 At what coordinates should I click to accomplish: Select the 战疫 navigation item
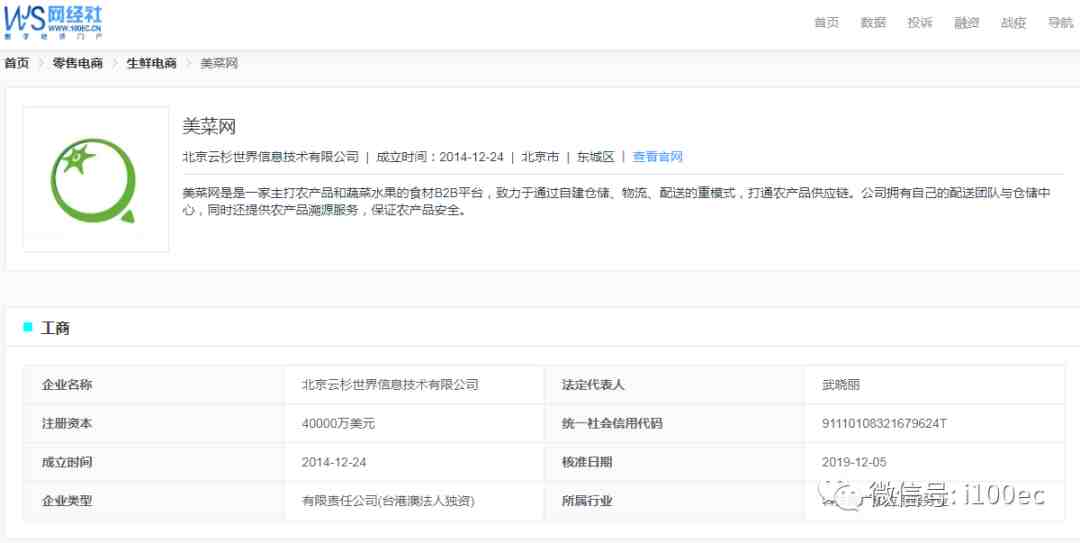click(1013, 23)
